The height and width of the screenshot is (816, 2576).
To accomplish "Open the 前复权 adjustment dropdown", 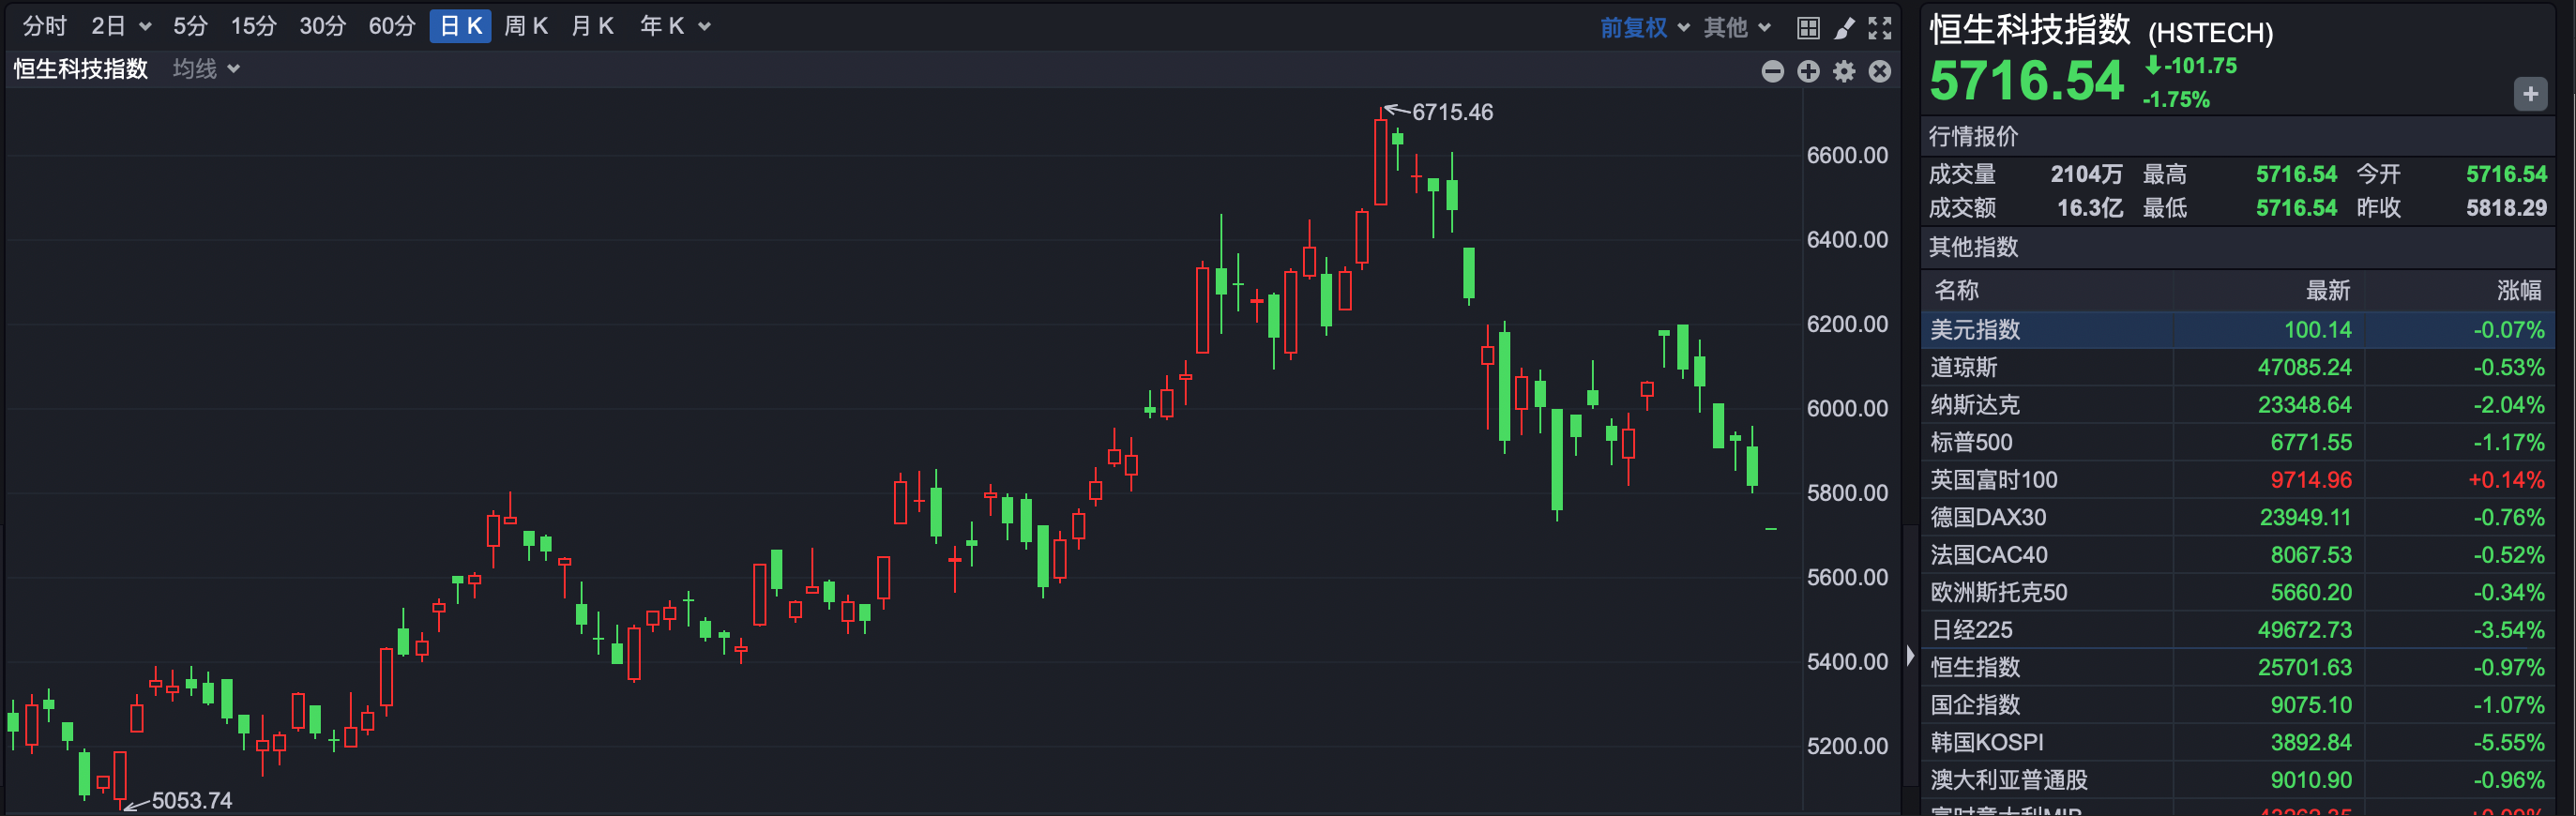I will [1644, 28].
